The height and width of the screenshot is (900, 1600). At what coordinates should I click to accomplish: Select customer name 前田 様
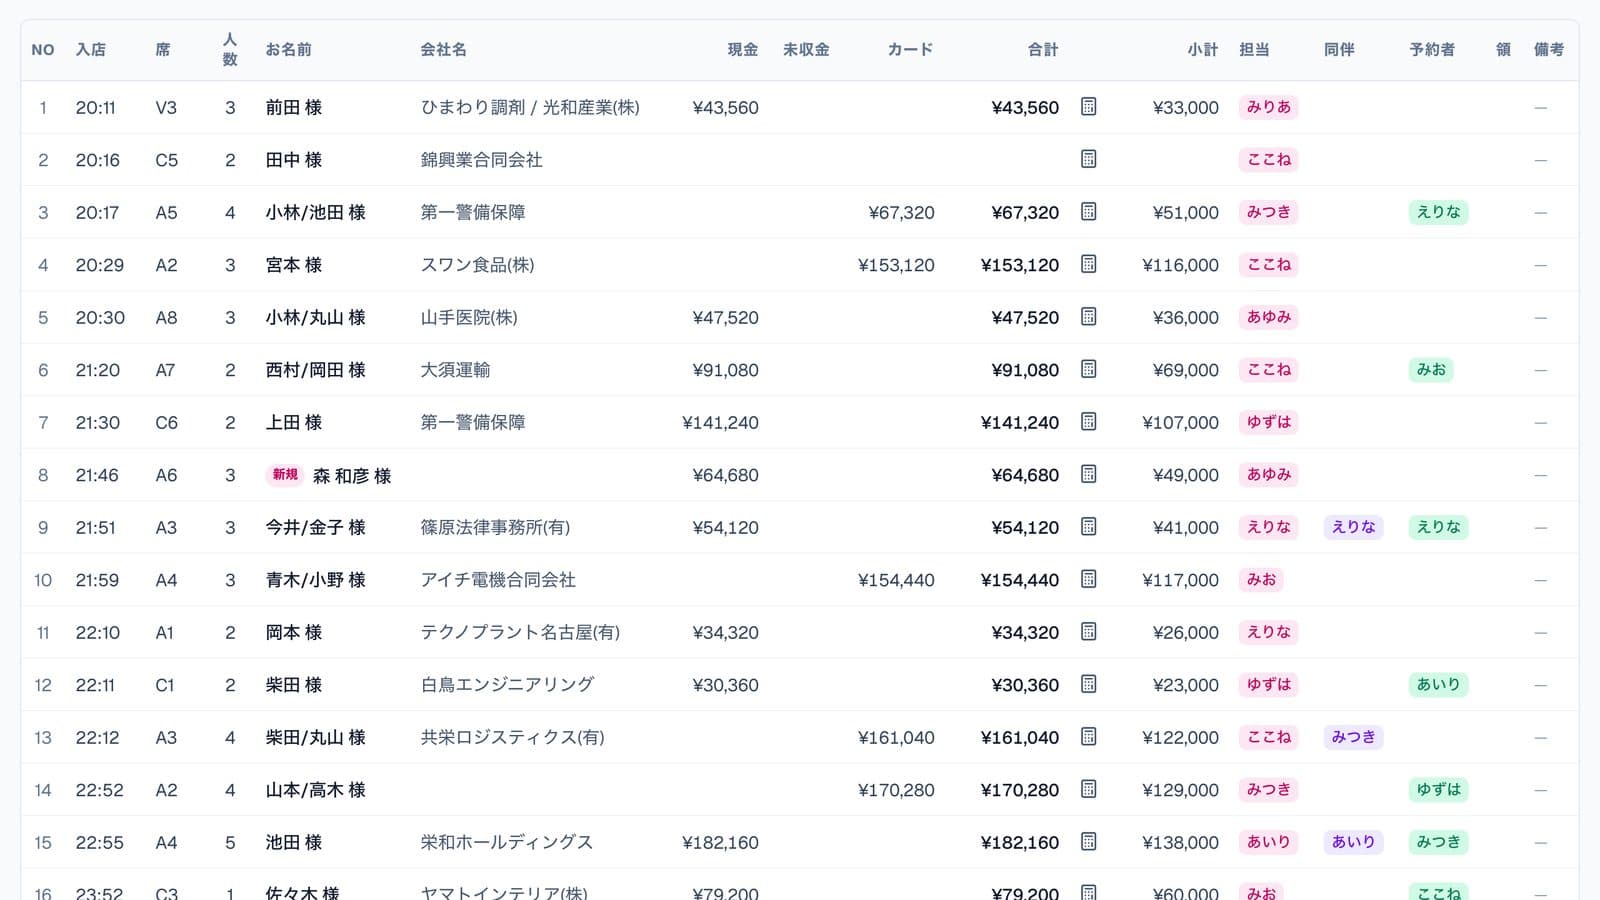click(x=294, y=107)
